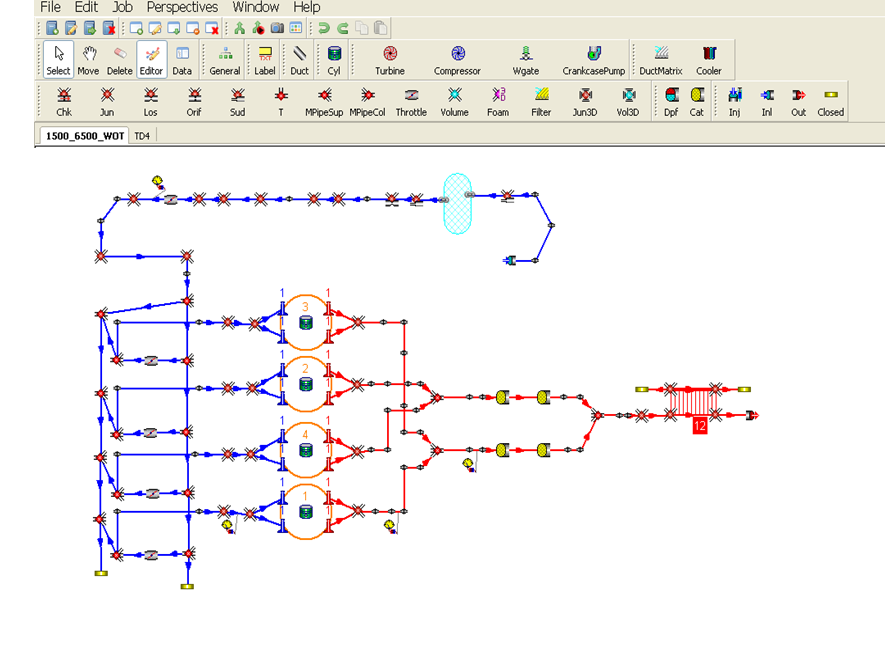Select the CrankcasePump tool
Image resolution: width=885 pixels, height=647 pixels.
[593, 59]
